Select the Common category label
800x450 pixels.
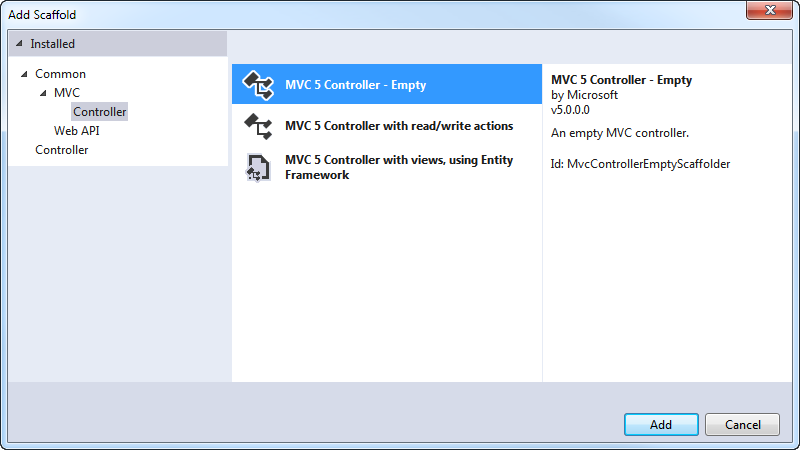[x=60, y=74]
